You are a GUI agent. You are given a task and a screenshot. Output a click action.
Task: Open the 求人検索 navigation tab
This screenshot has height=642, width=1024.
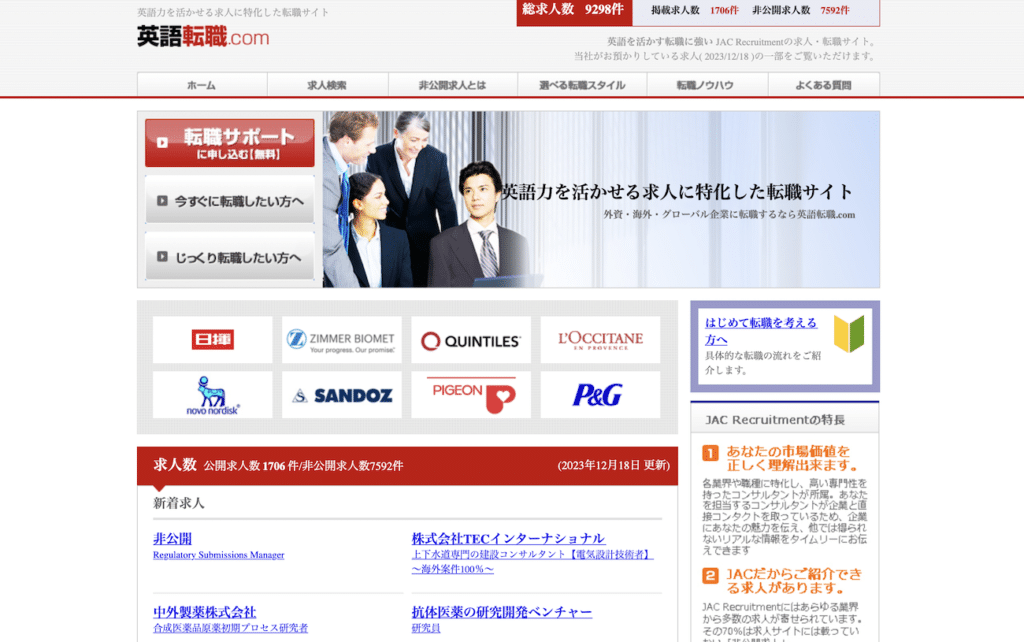327,85
